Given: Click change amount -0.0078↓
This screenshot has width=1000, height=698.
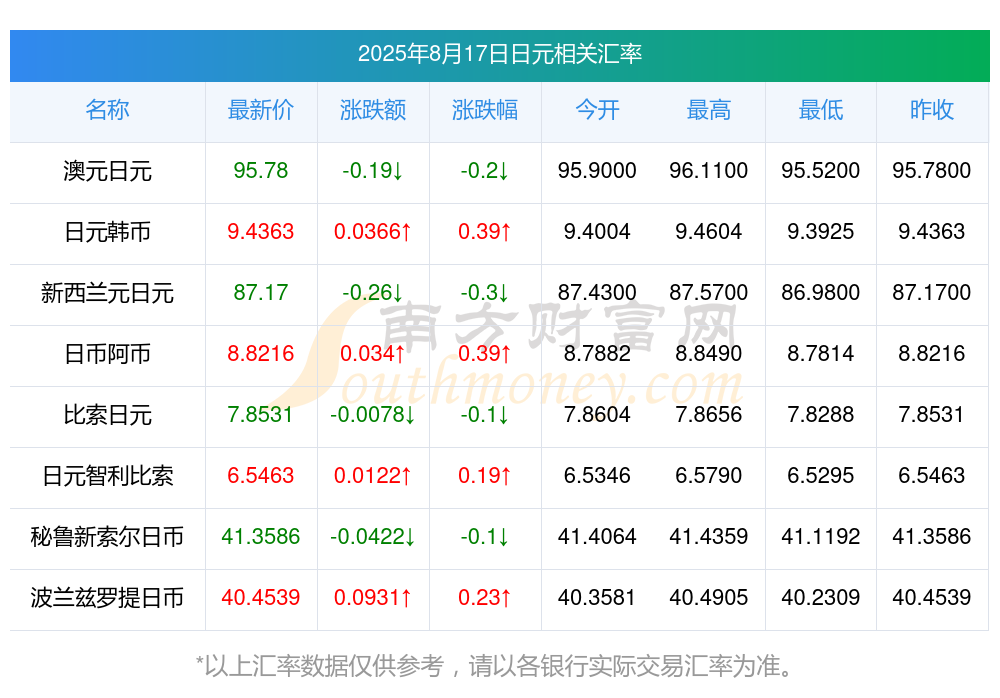Looking at the screenshot, I should click(x=372, y=415).
